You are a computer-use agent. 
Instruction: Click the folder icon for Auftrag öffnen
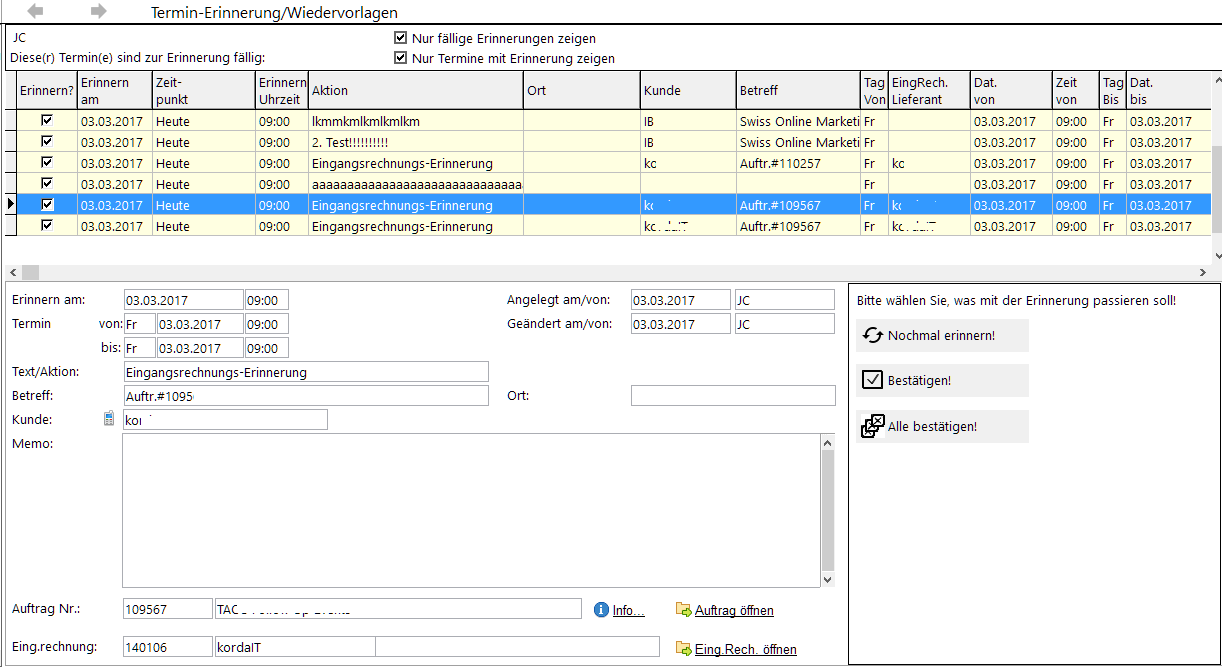tap(684, 609)
